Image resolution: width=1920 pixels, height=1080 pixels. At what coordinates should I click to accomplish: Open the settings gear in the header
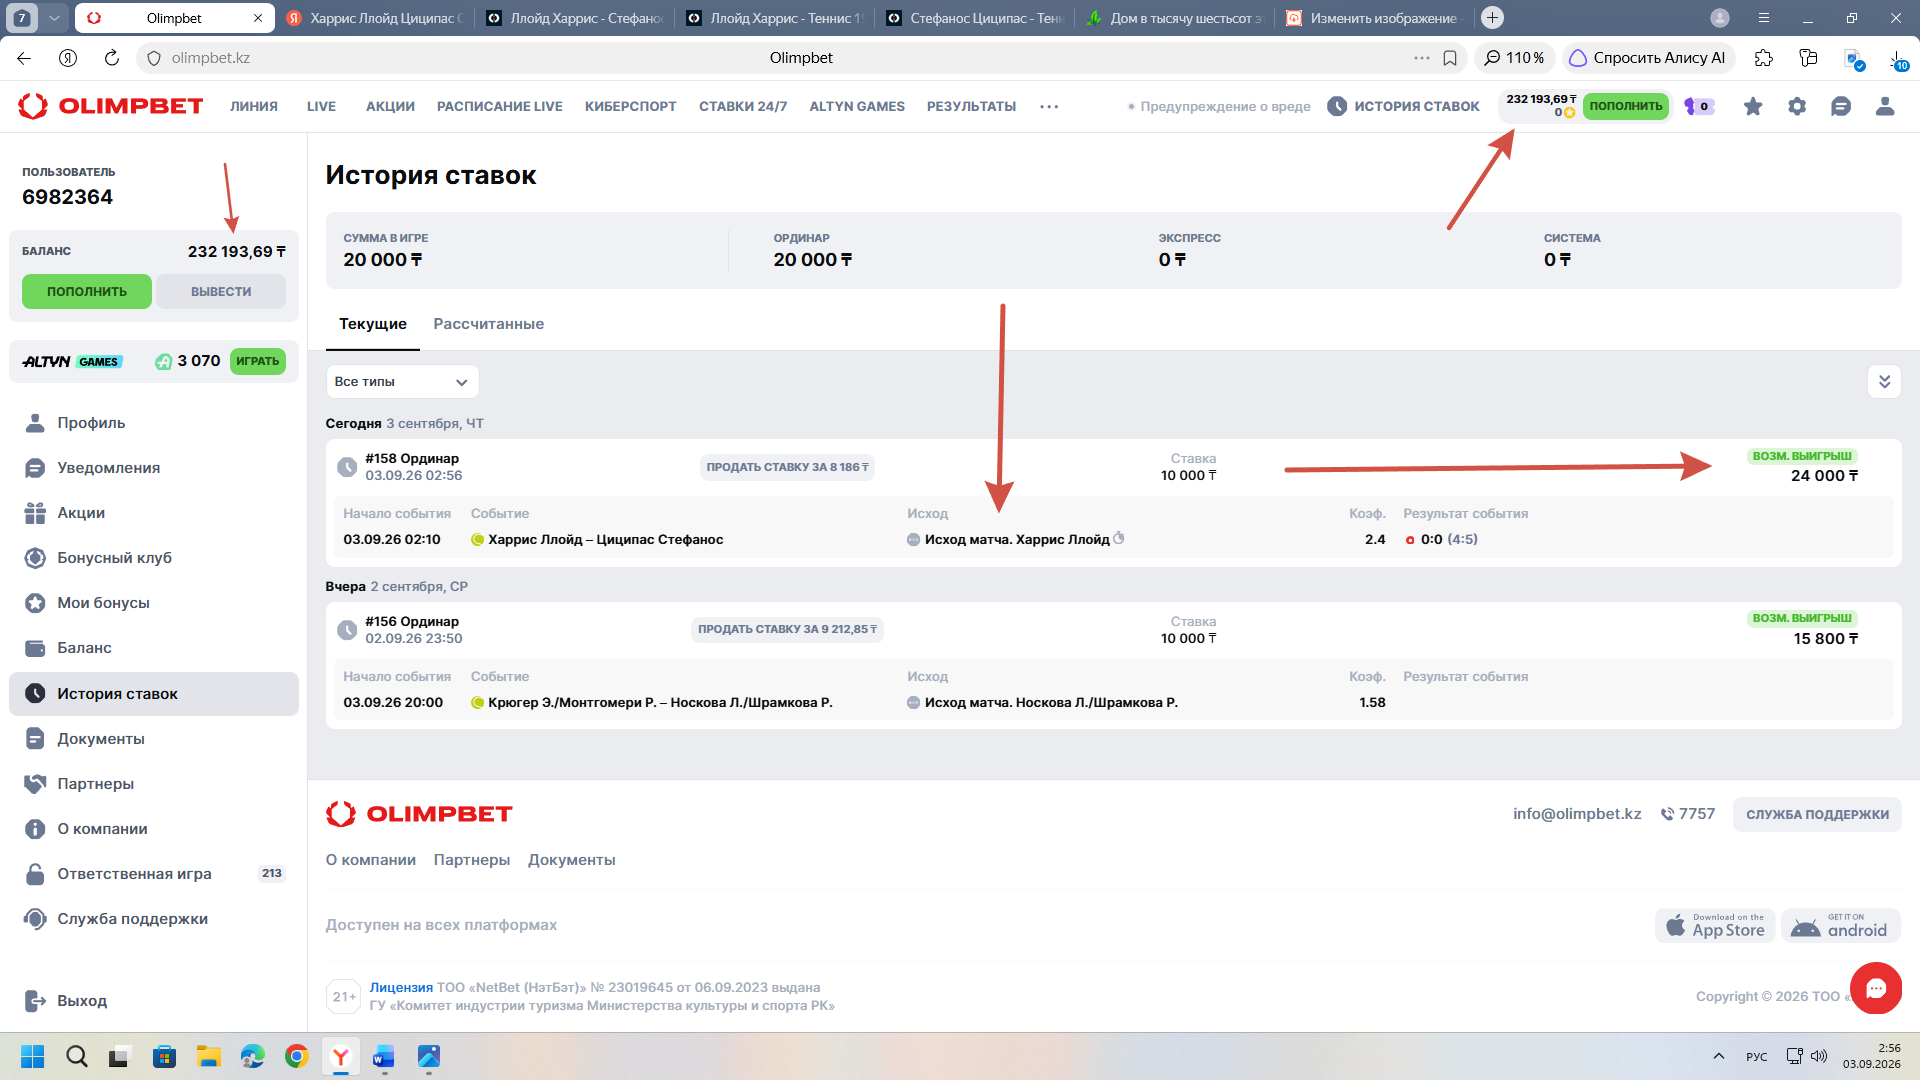coord(1797,106)
